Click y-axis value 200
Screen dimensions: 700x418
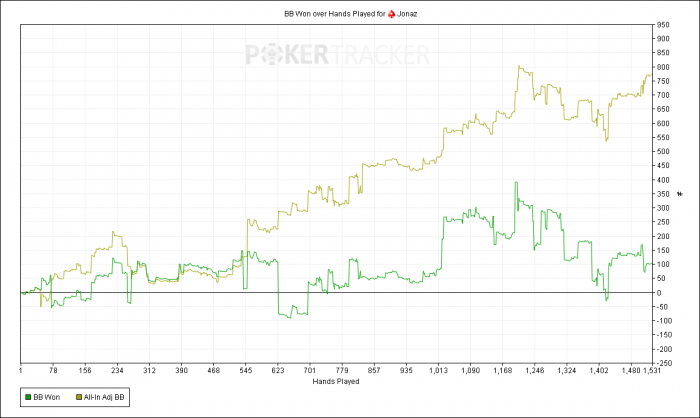(x=663, y=236)
